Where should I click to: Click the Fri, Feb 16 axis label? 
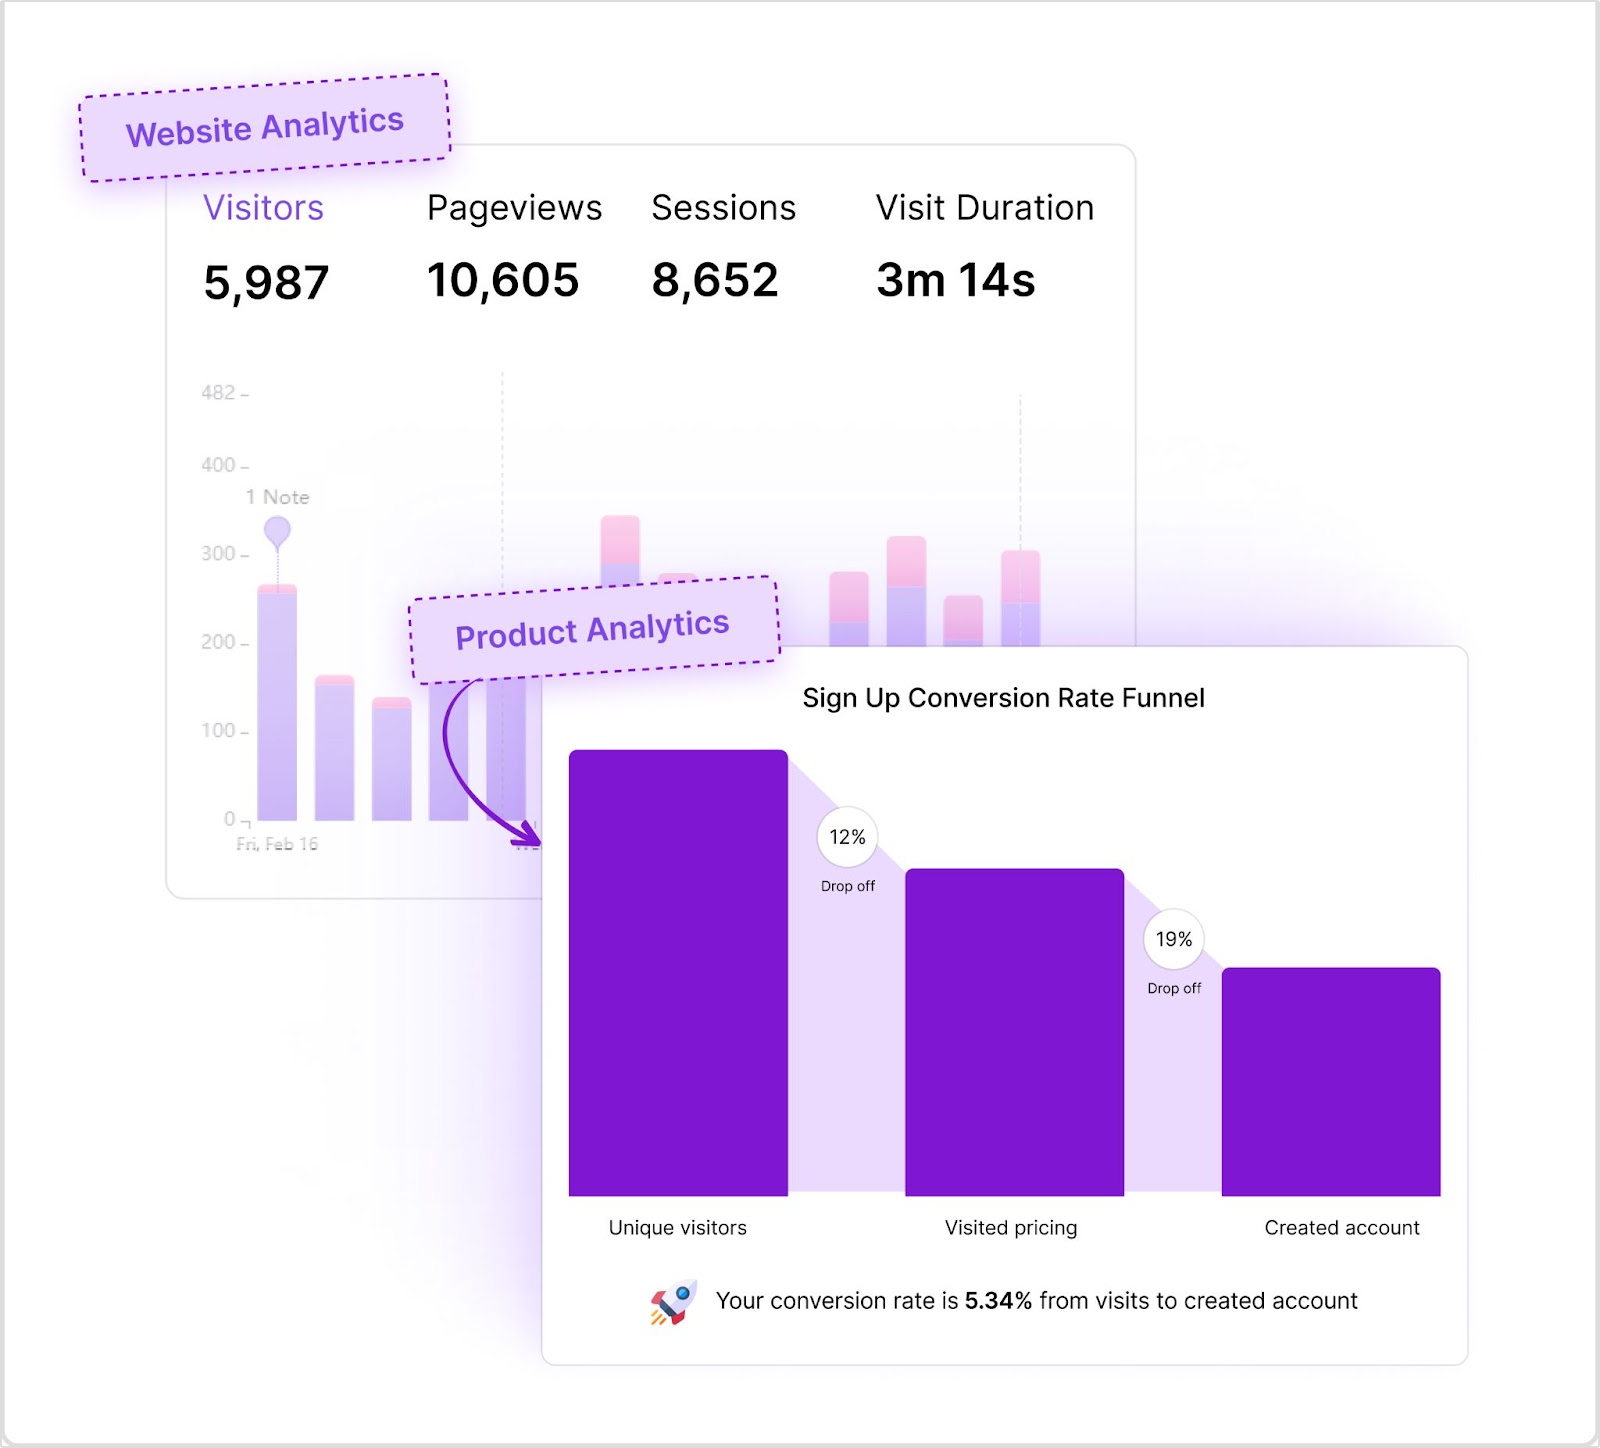coord(277,844)
